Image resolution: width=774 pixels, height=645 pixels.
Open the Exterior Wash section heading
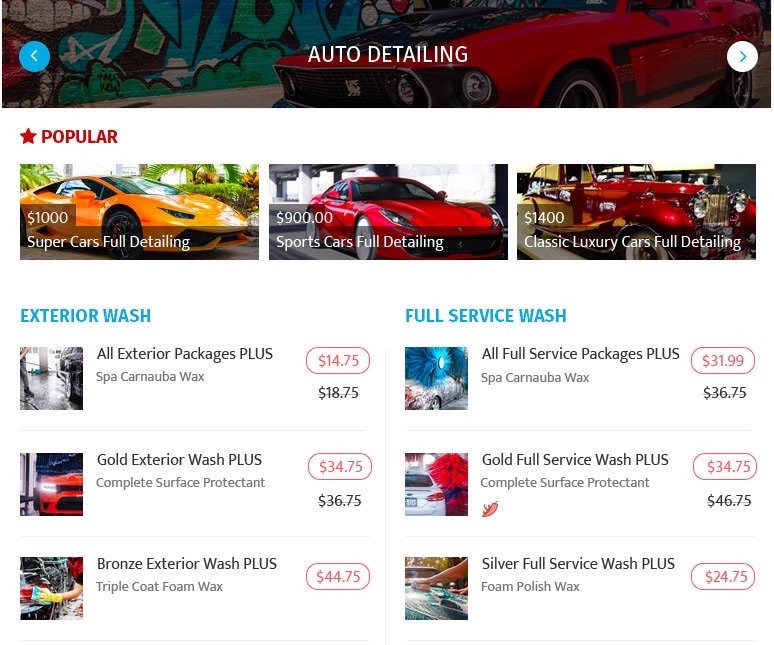click(x=85, y=316)
